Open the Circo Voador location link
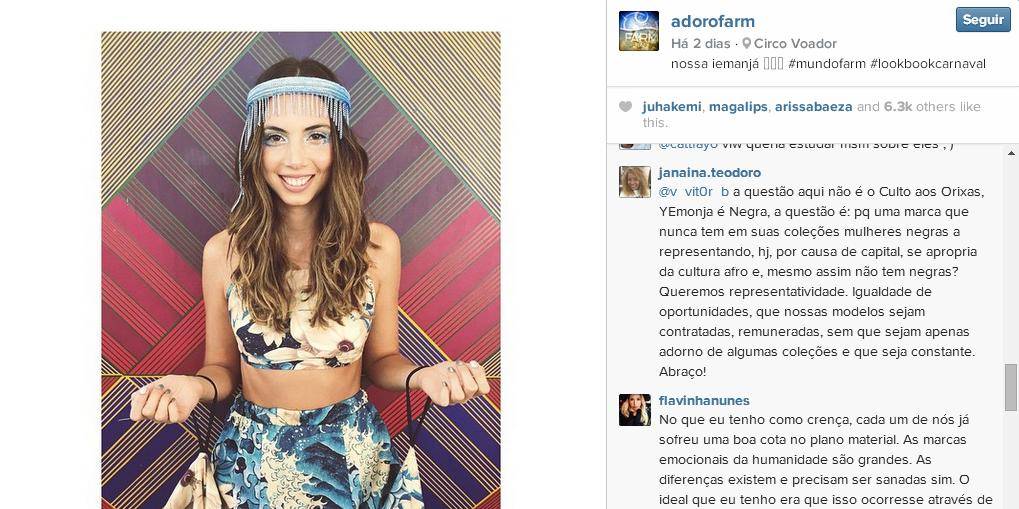Screen dimensions: 1019x509 click(795, 44)
